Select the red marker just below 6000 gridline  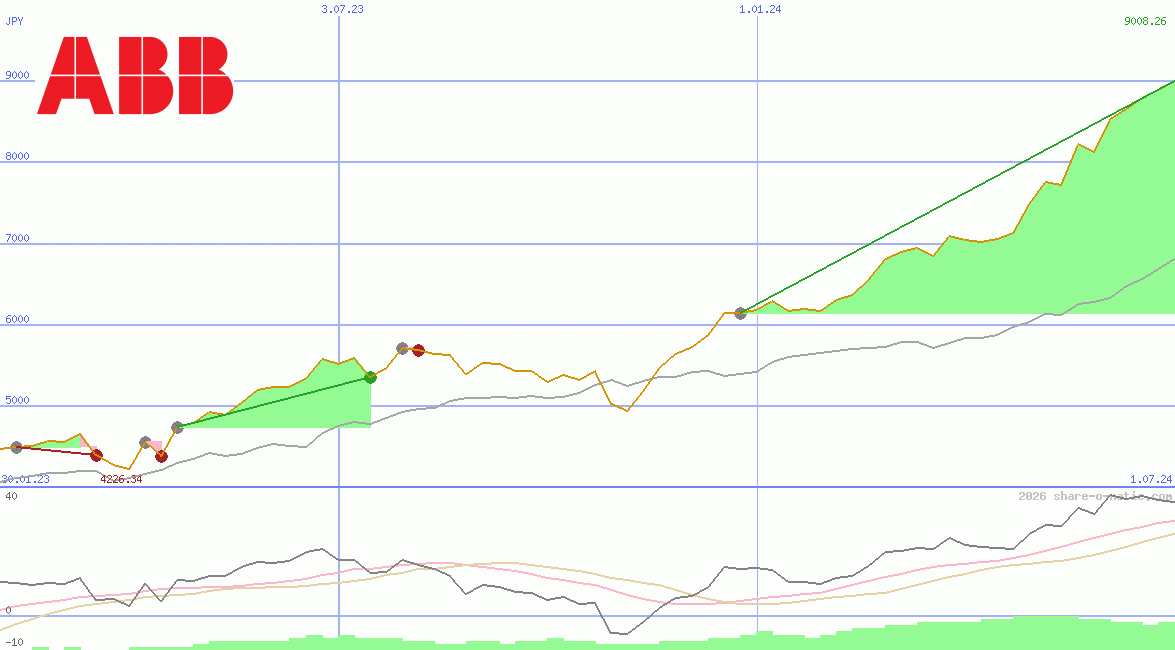(418, 350)
